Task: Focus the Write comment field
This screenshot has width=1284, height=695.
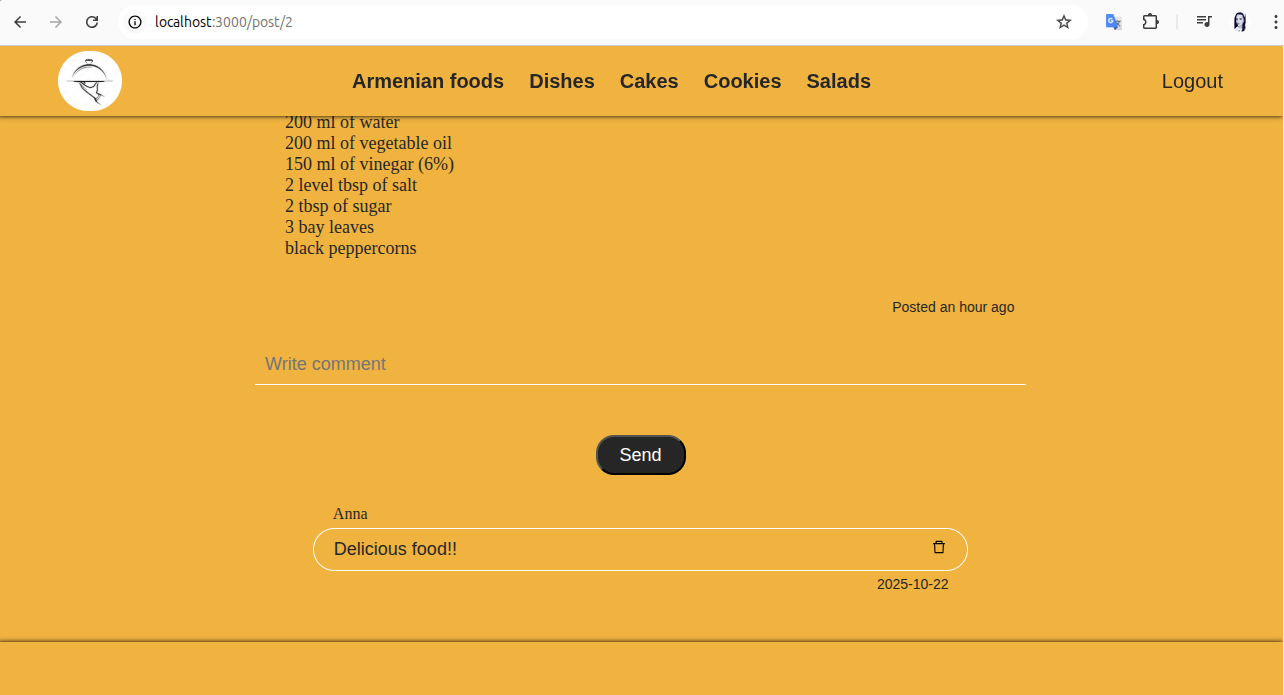Action: 640,364
